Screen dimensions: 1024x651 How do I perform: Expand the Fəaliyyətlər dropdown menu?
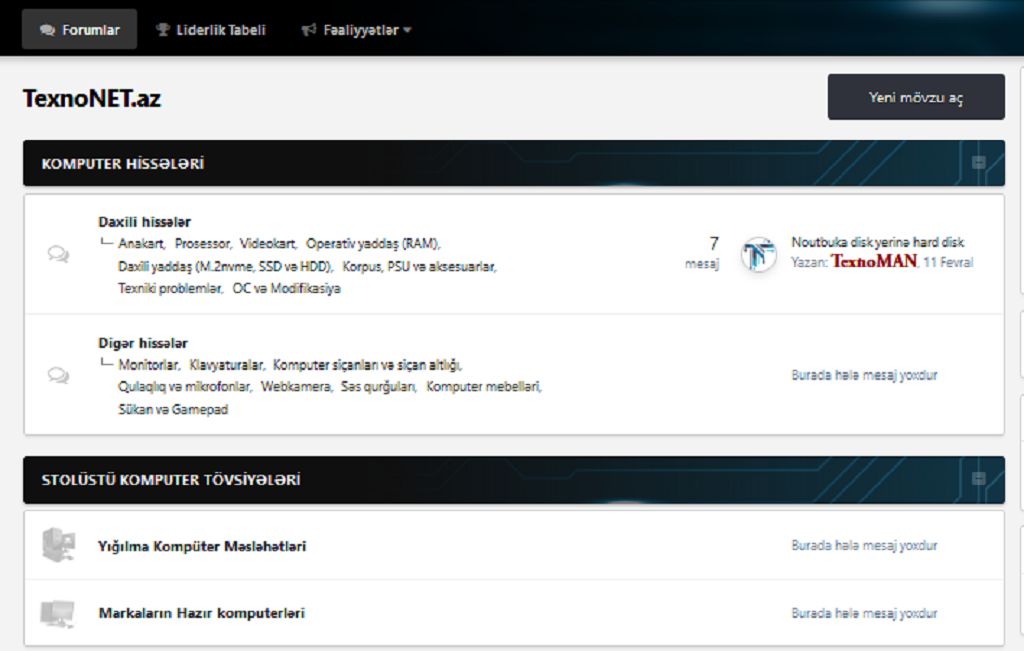pyautogui.click(x=356, y=30)
